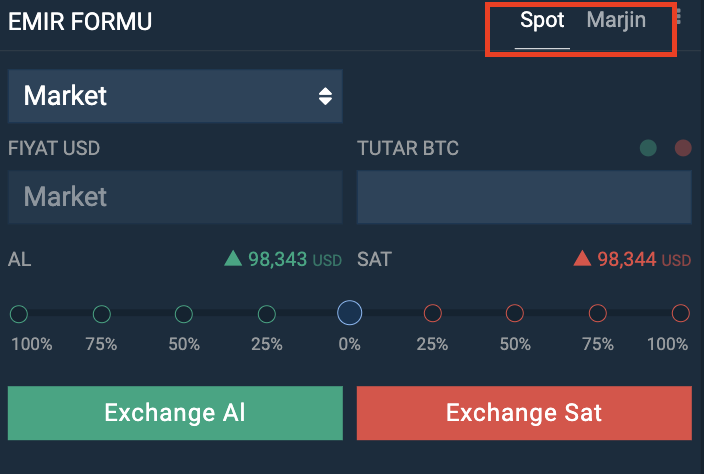Click the FIYAT USD Market price field
Image resolution: width=704 pixels, height=474 pixels.
(x=175, y=197)
